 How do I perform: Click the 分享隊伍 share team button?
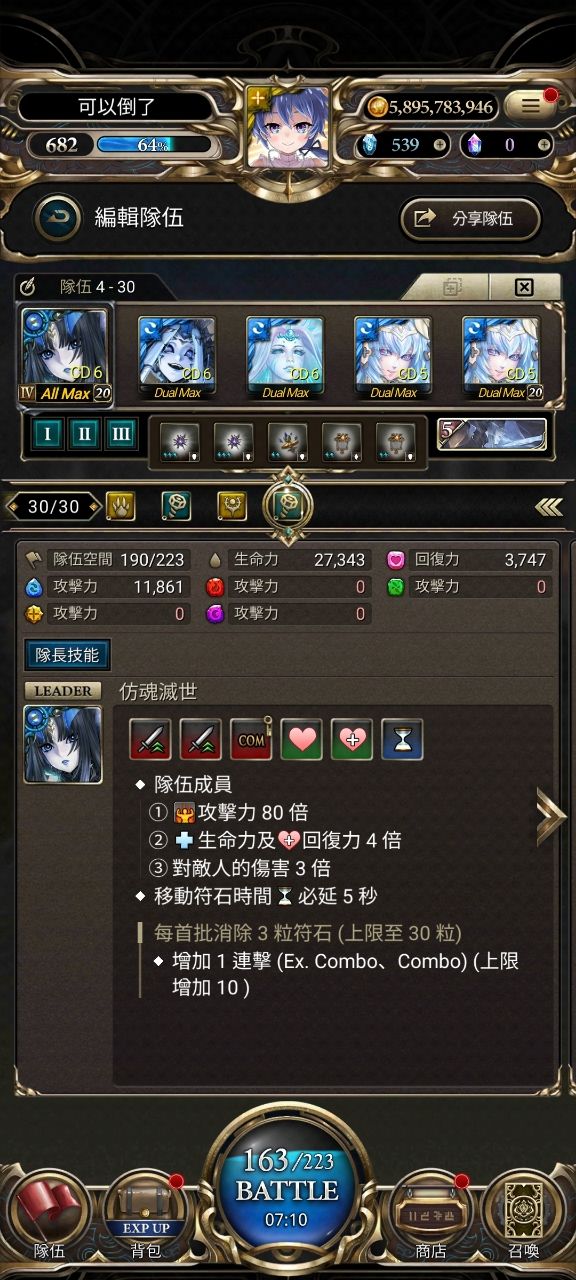coord(471,218)
